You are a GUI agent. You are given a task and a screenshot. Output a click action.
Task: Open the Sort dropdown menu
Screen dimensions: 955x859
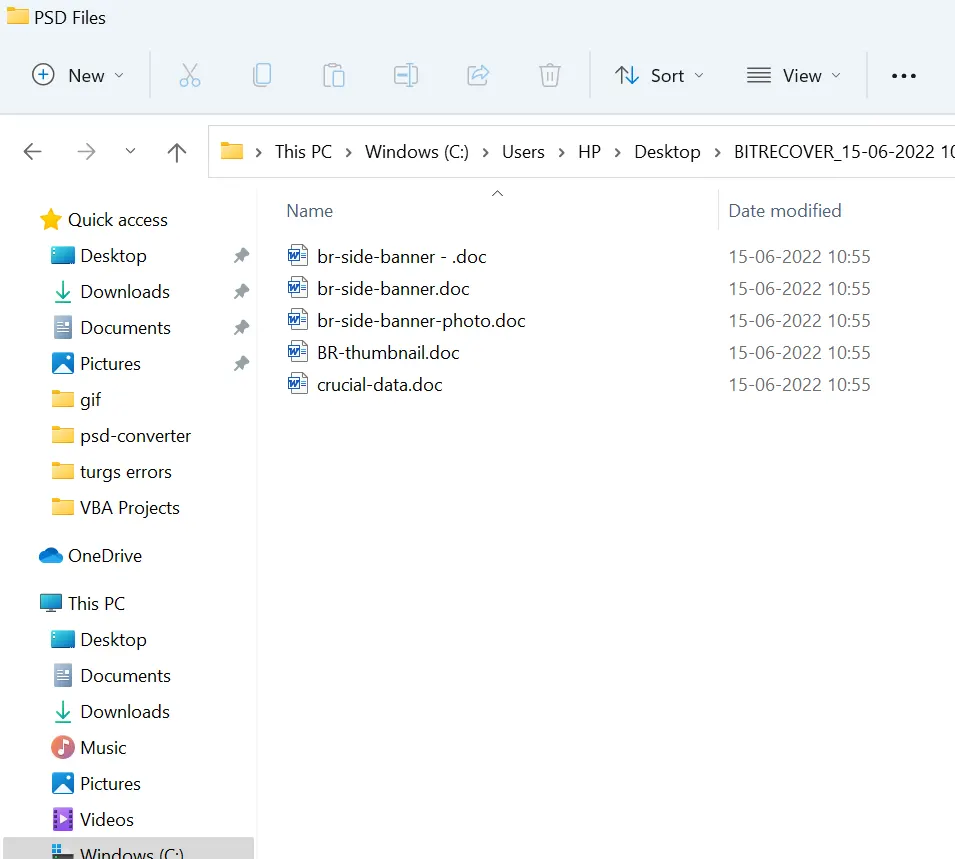pos(659,75)
